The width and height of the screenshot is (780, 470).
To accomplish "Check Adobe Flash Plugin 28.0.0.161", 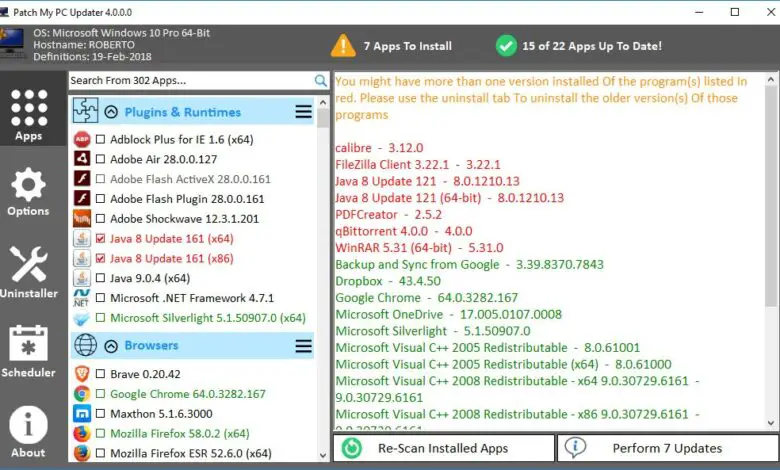I will [100, 199].
